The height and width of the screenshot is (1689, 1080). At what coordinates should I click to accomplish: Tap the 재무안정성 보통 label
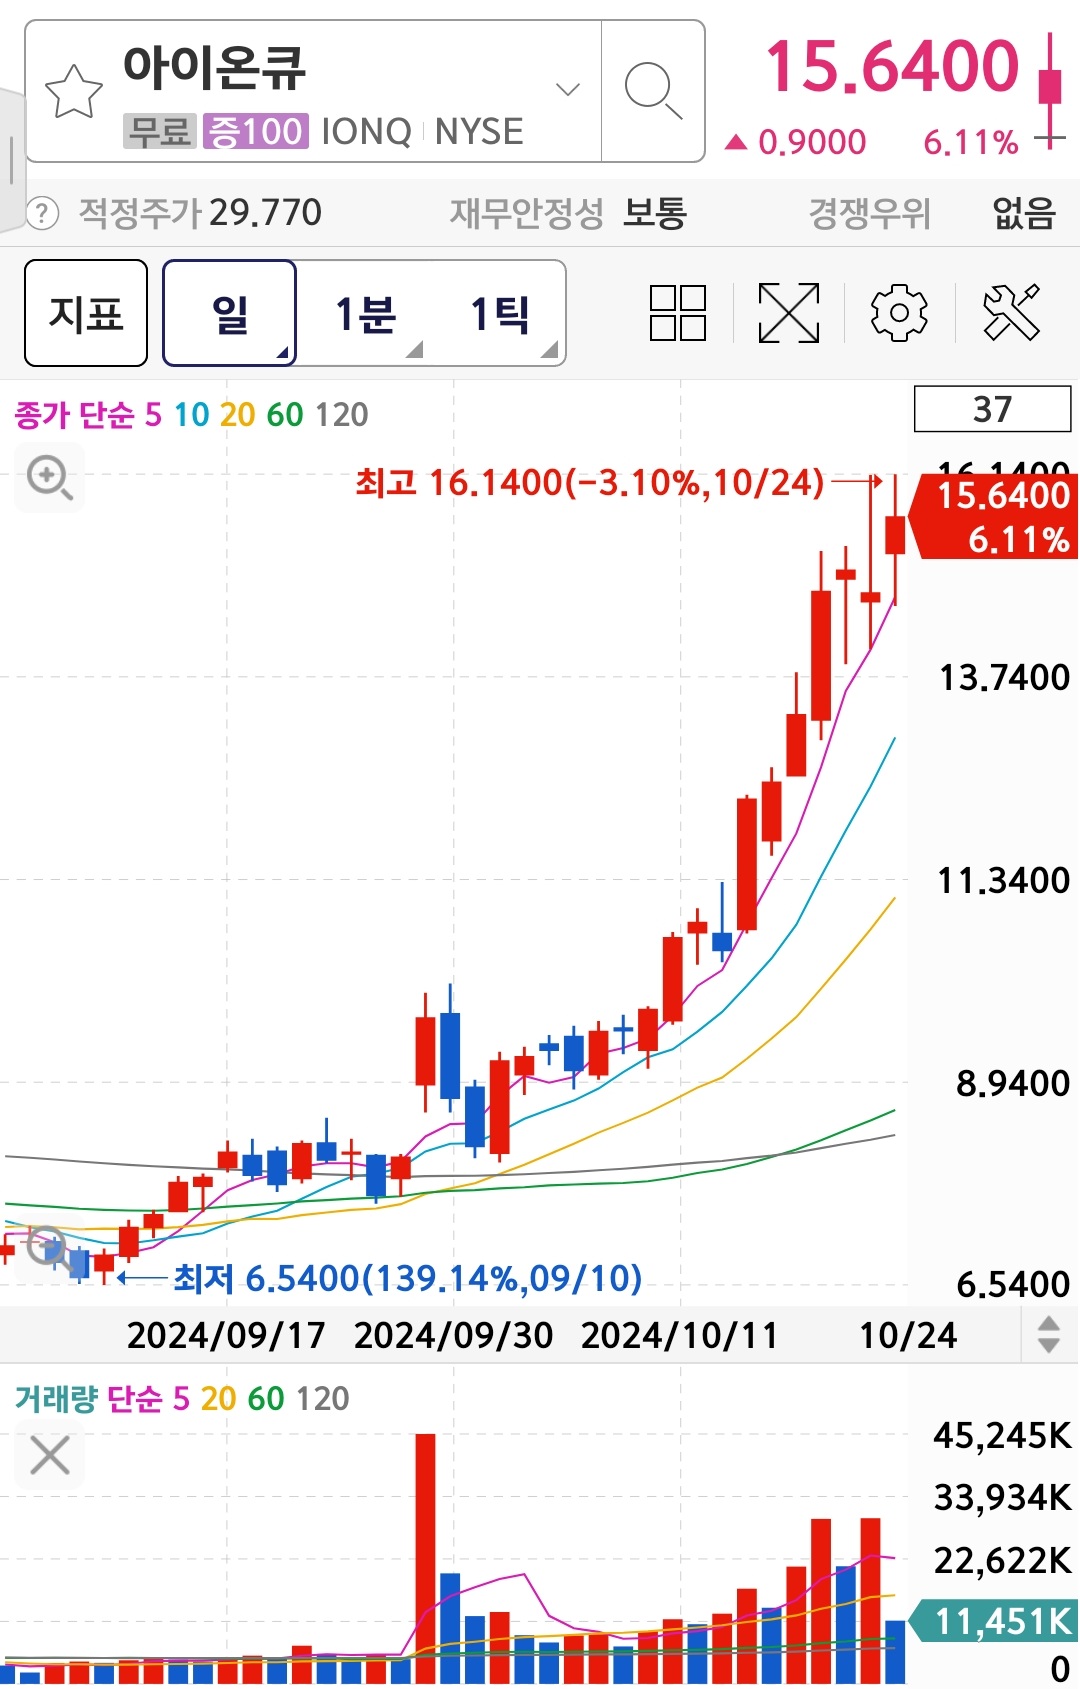(568, 213)
